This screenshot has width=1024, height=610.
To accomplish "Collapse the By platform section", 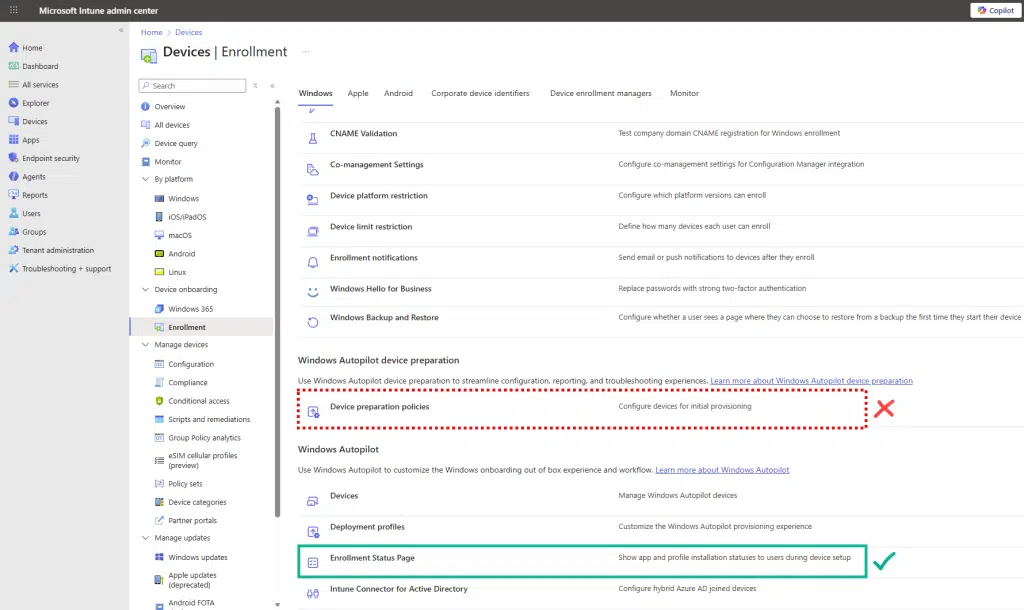I will (147, 180).
